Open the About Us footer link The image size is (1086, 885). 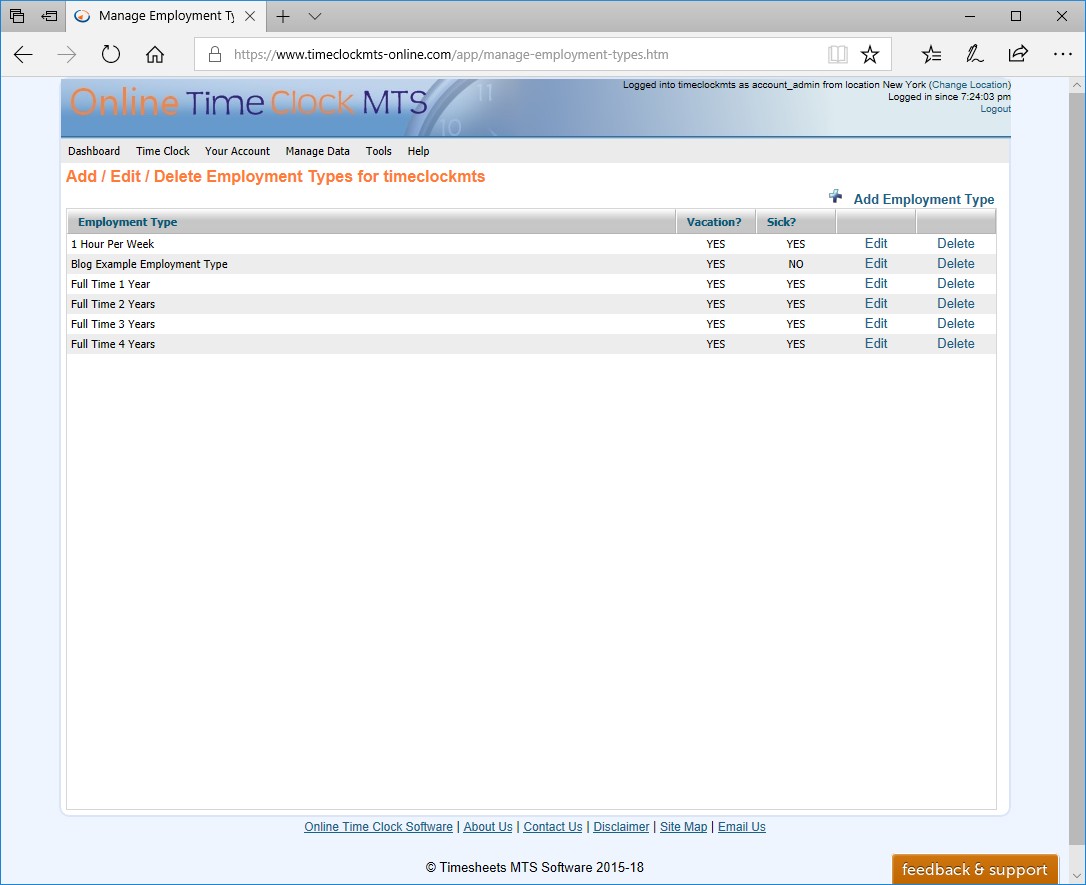[488, 827]
